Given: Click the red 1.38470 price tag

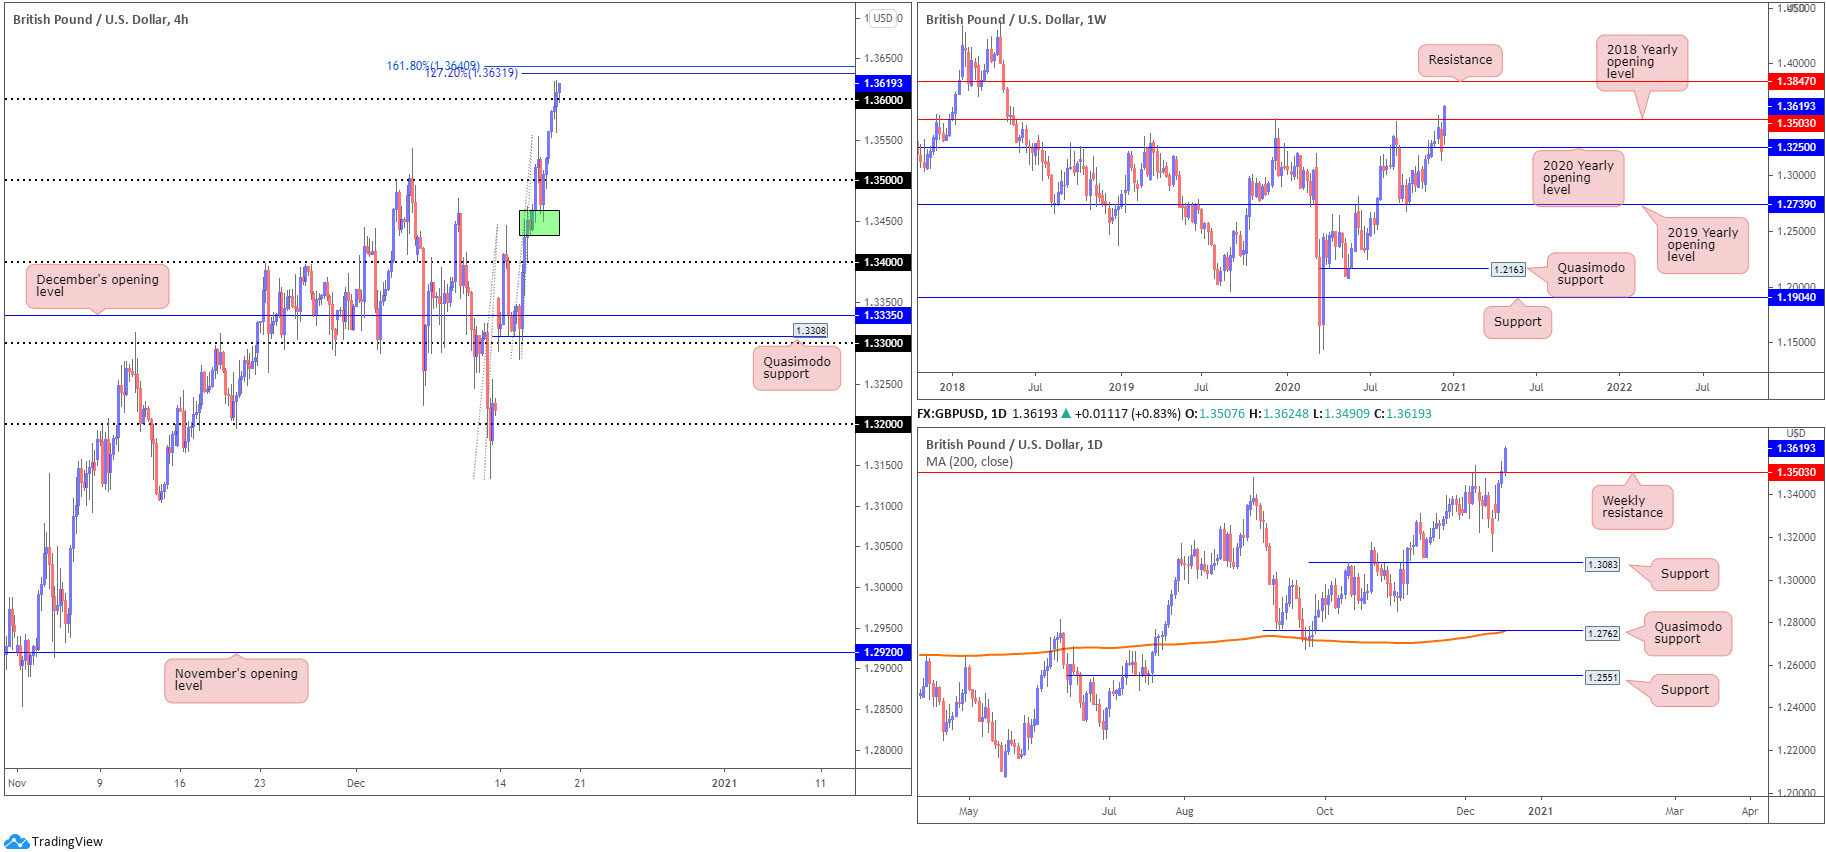Looking at the screenshot, I should click(x=1796, y=81).
